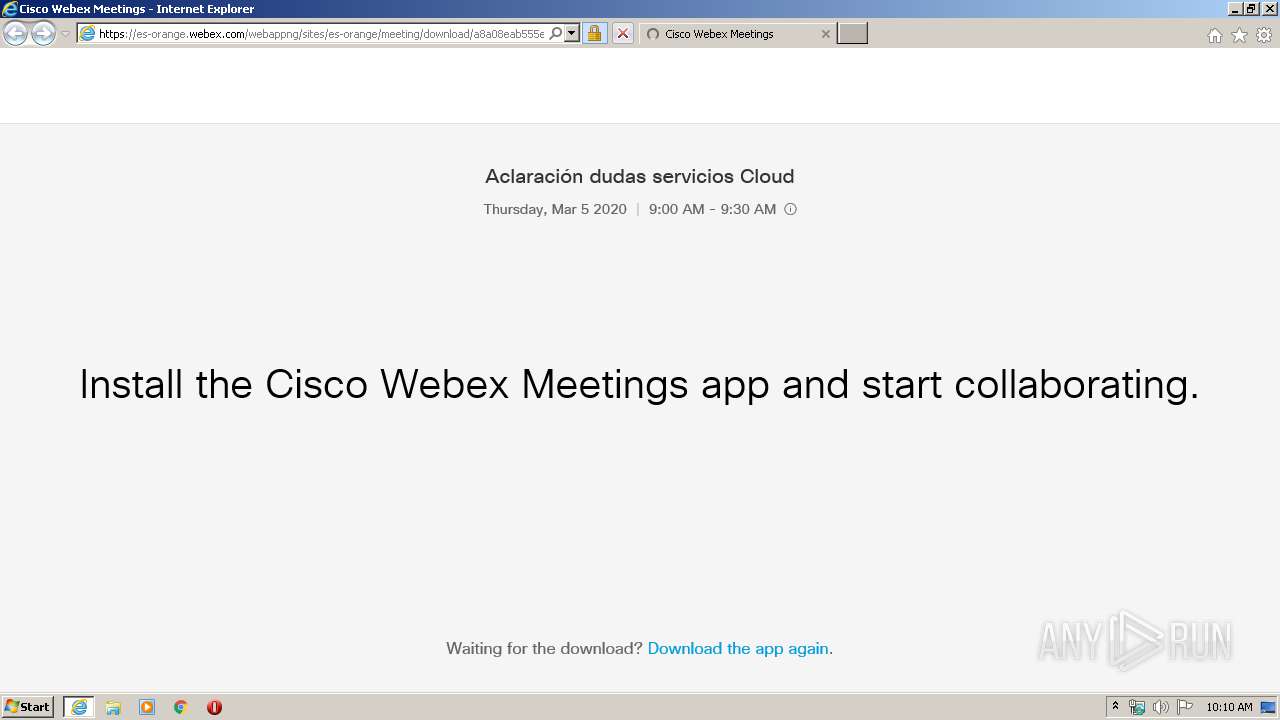Screen dimensions: 1280x720
Task: Click the Internet Explorer taskbar icon
Action: click(79, 707)
